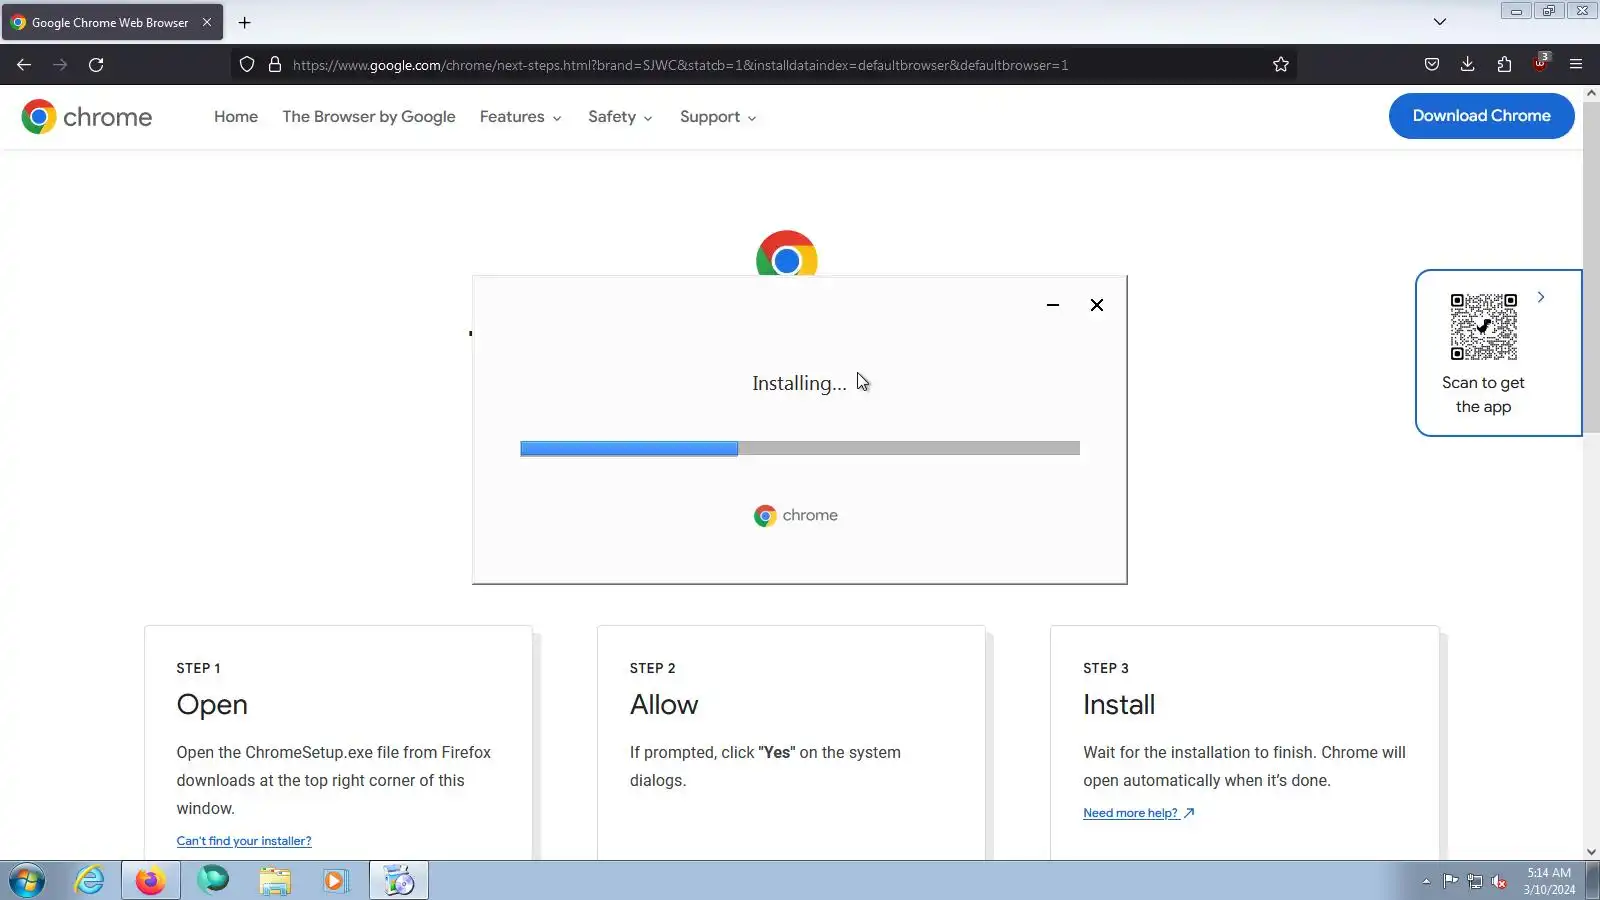The image size is (1600, 900).
Task: Reload the page with the refresh icon
Action: click(x=96, y=65)
